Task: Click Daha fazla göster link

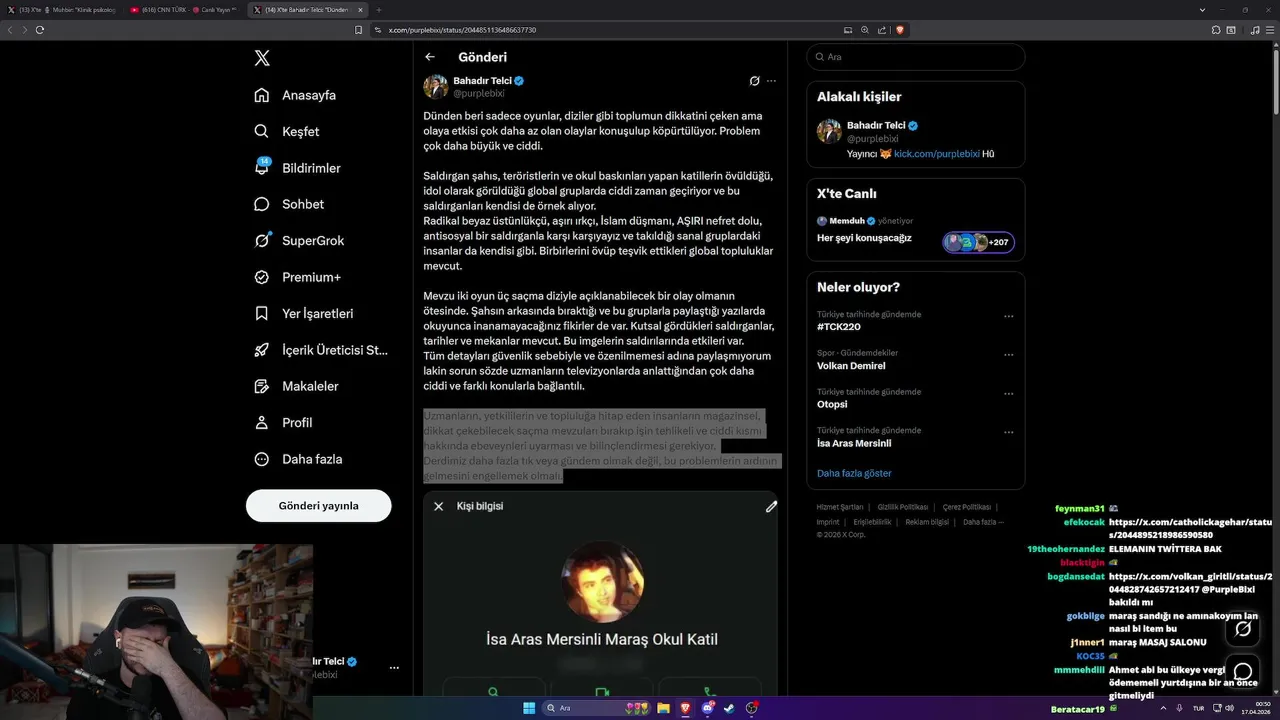Action: pyautogui.click(x=854, y=473)
